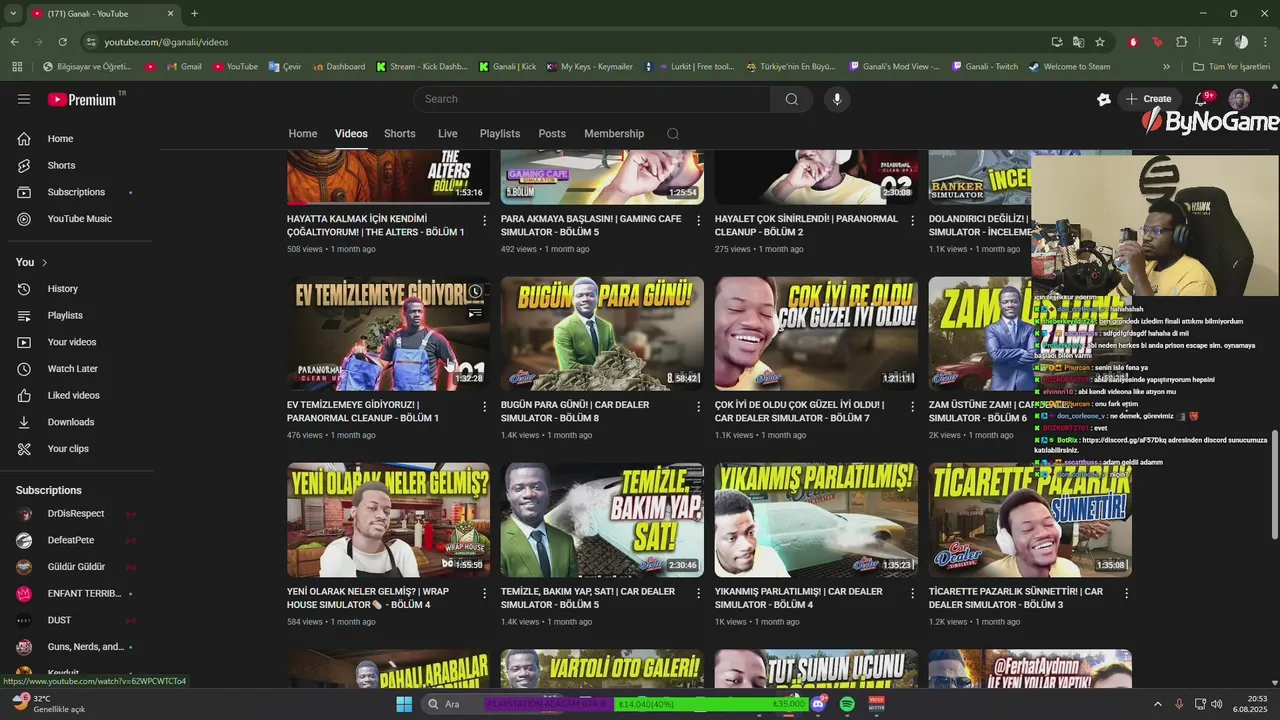Open the Chrome tab search dropdown
Screen dimensions: 1280x720
(14, 13)
